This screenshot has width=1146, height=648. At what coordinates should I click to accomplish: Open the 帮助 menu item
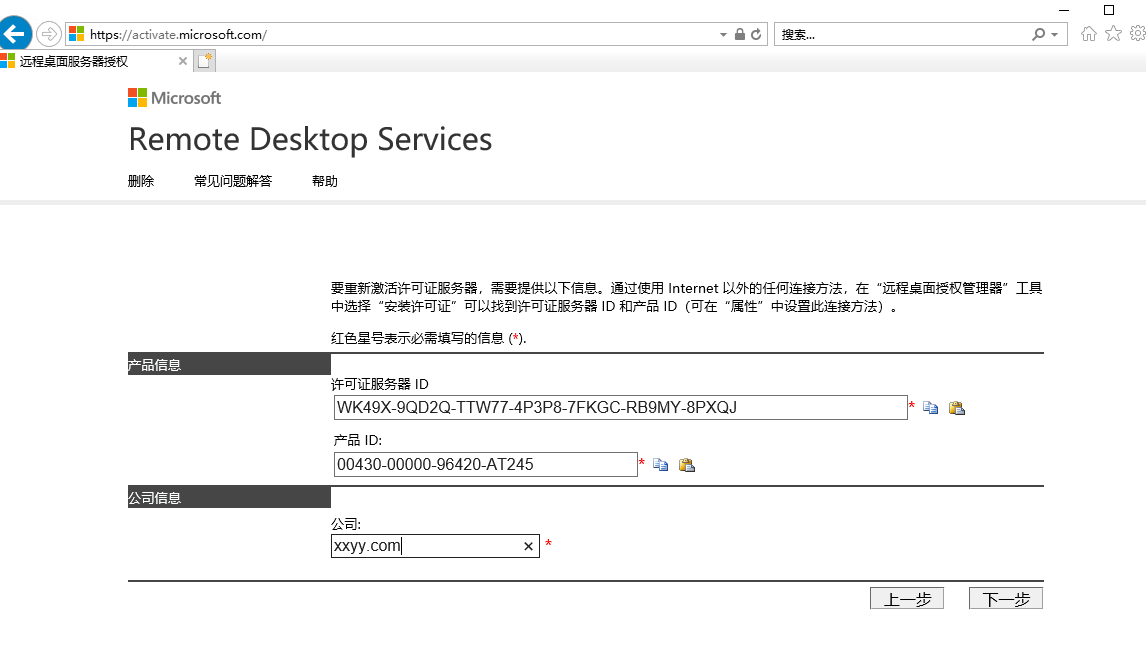click(x=325, y=181)
